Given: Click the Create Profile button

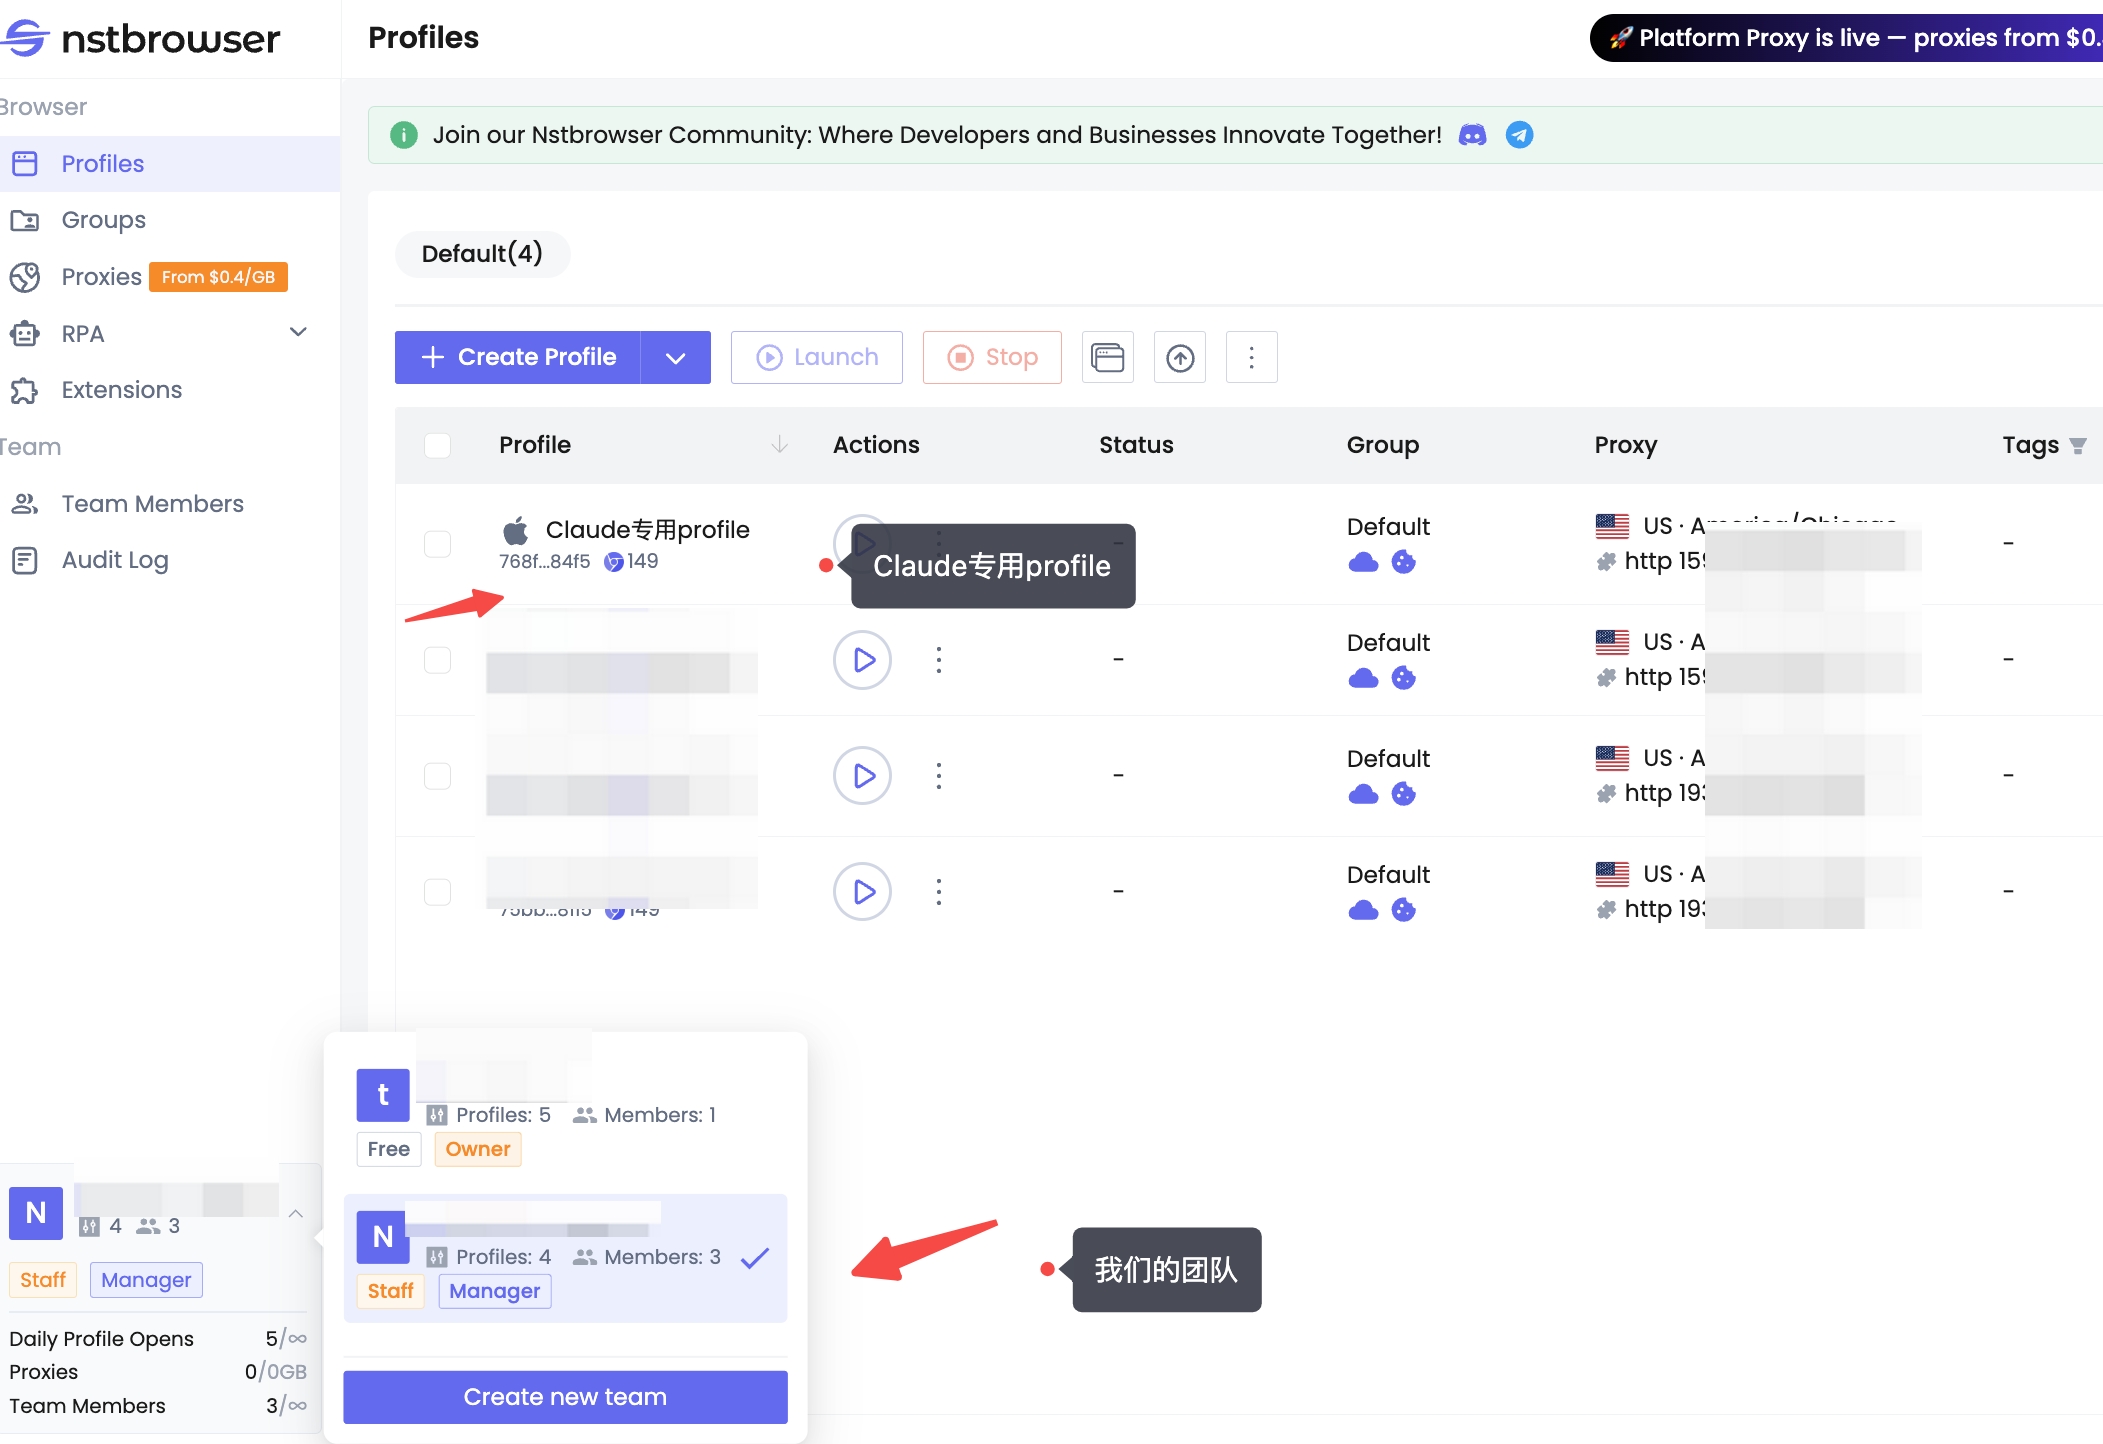Looking at the screenshot, I should point(518,357).
